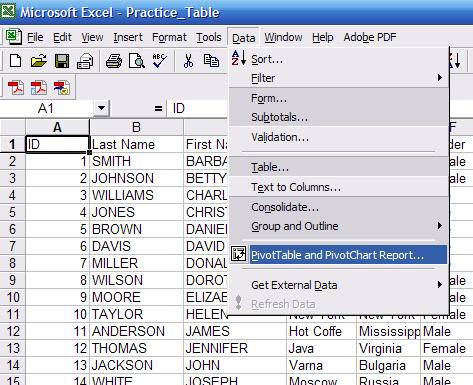Open the Insert menu
The width and height of the screenshot is (473, 385).
(x=128, y=37)
